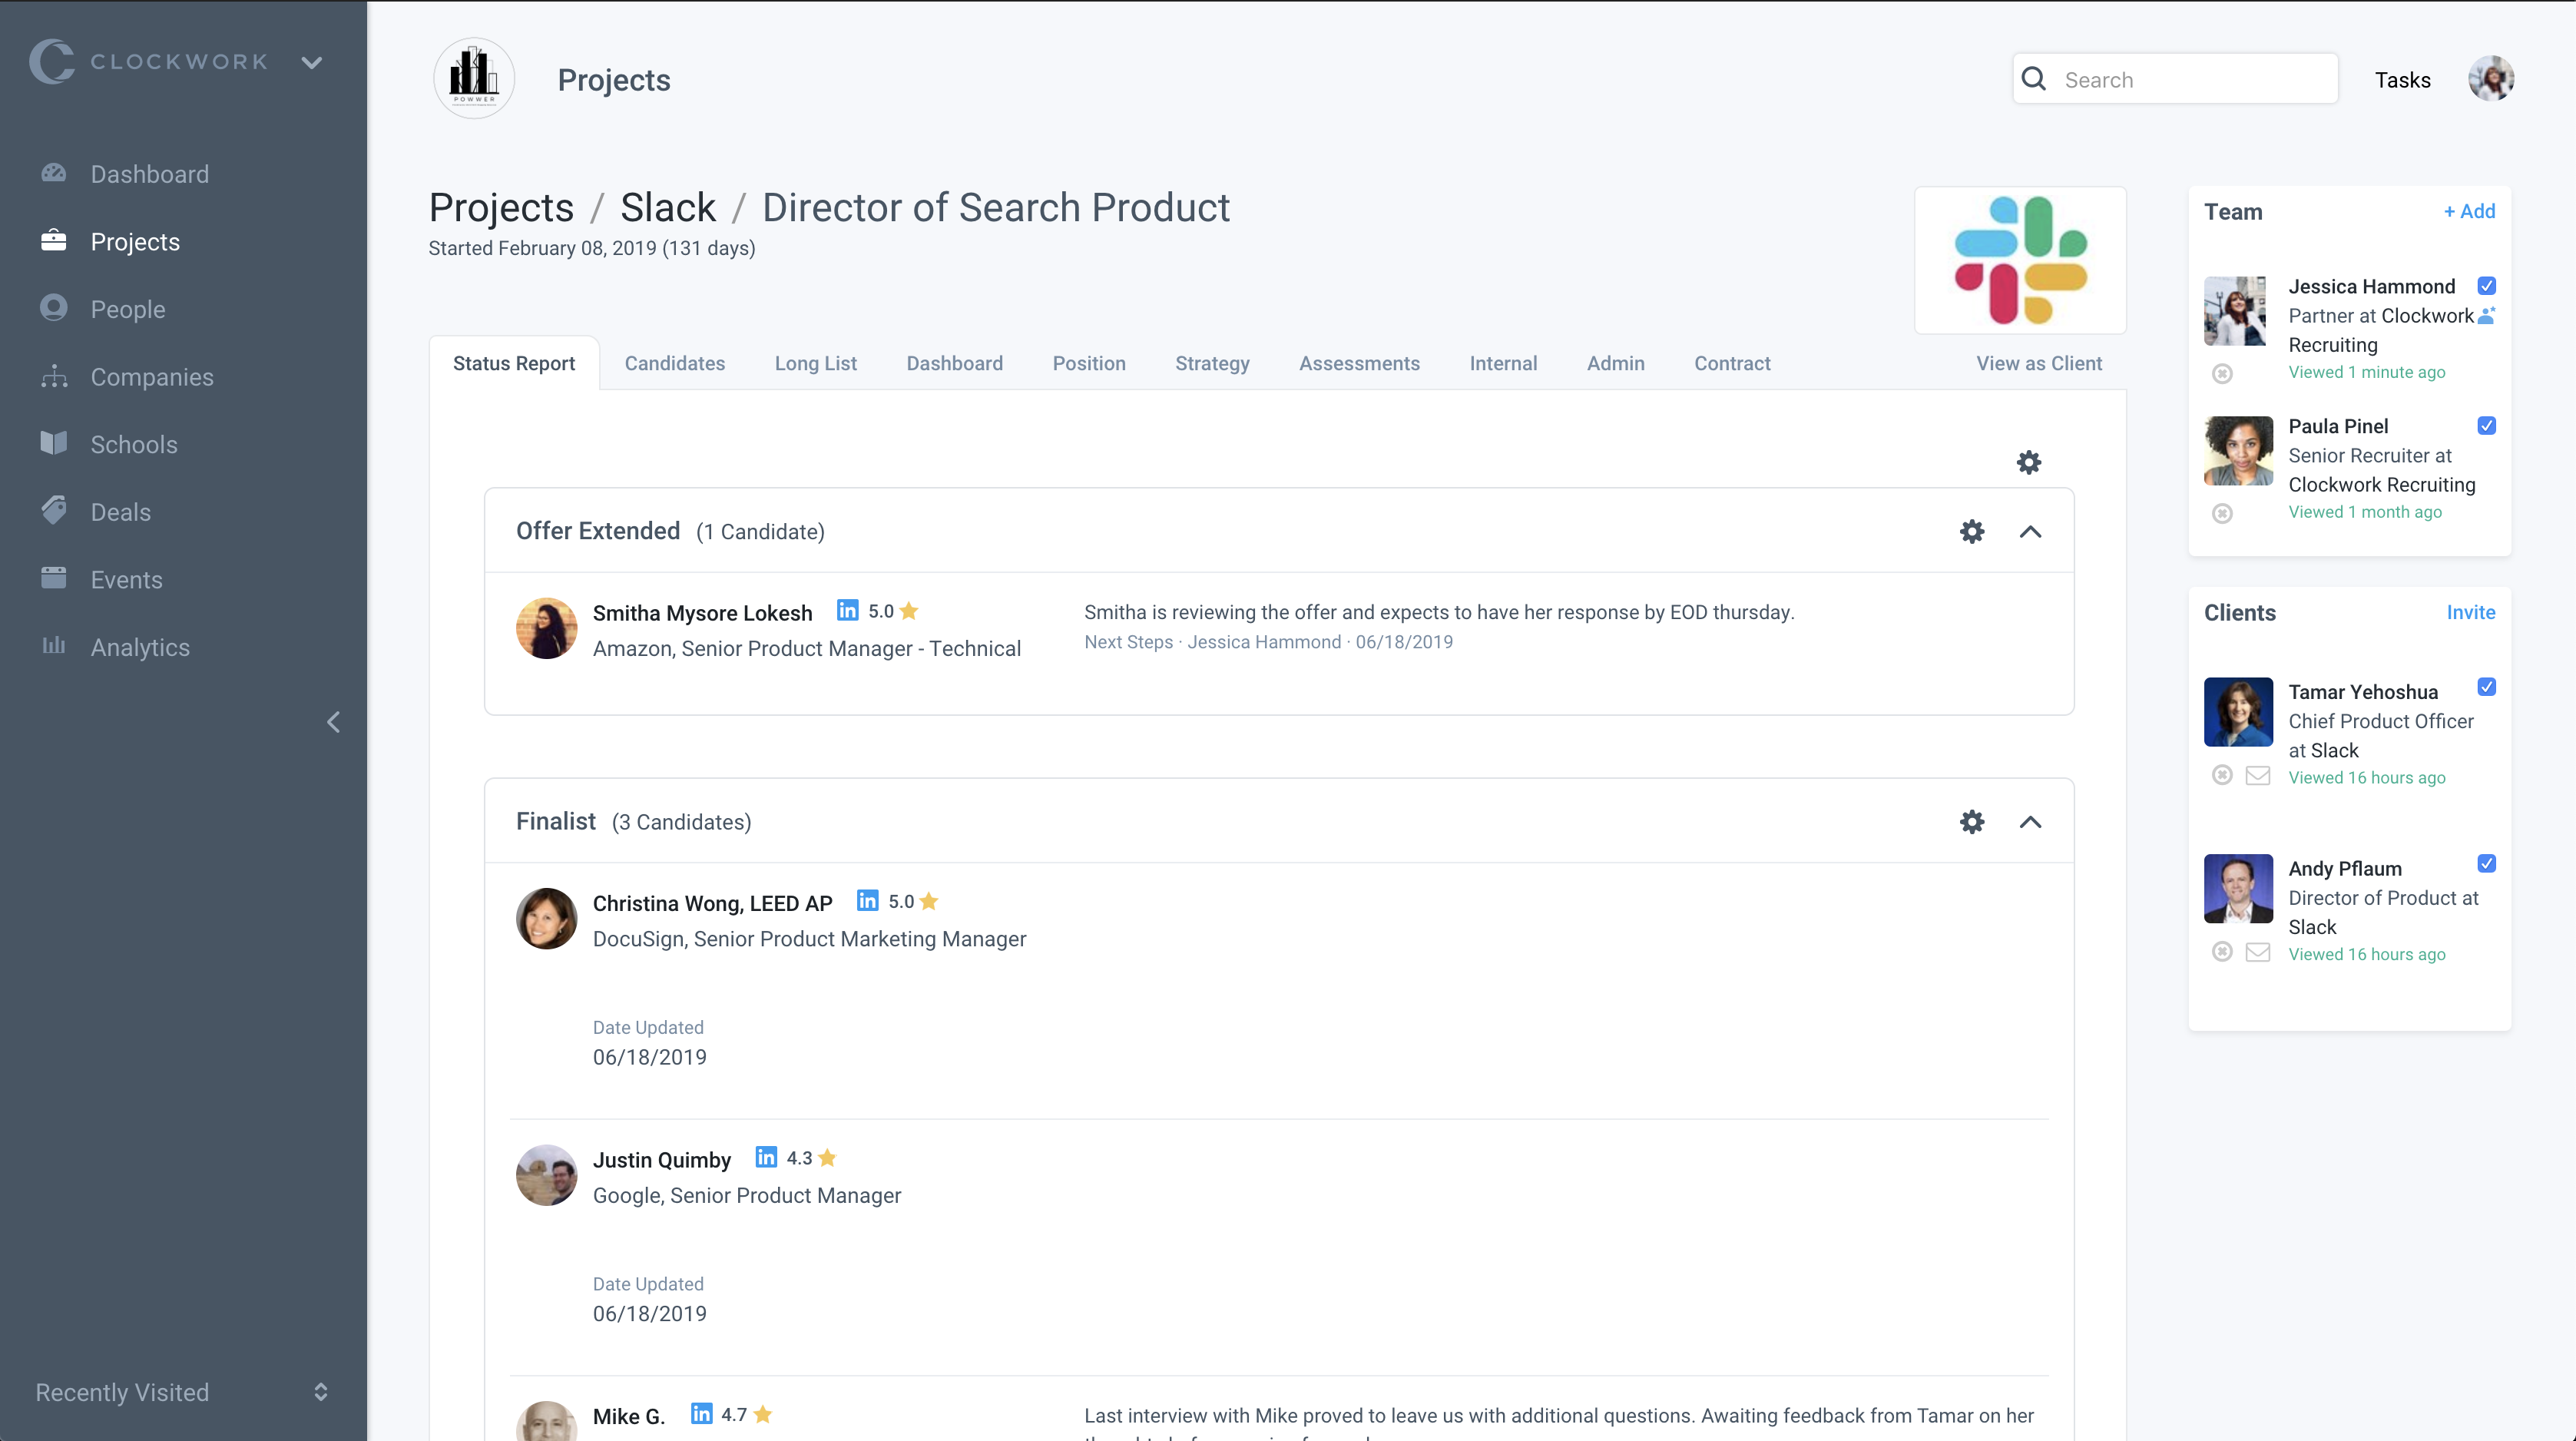The image size is (2576, 1441).
Task: Click the 'Viewed 1 minute ago' text
Action: coord(2366,372)
